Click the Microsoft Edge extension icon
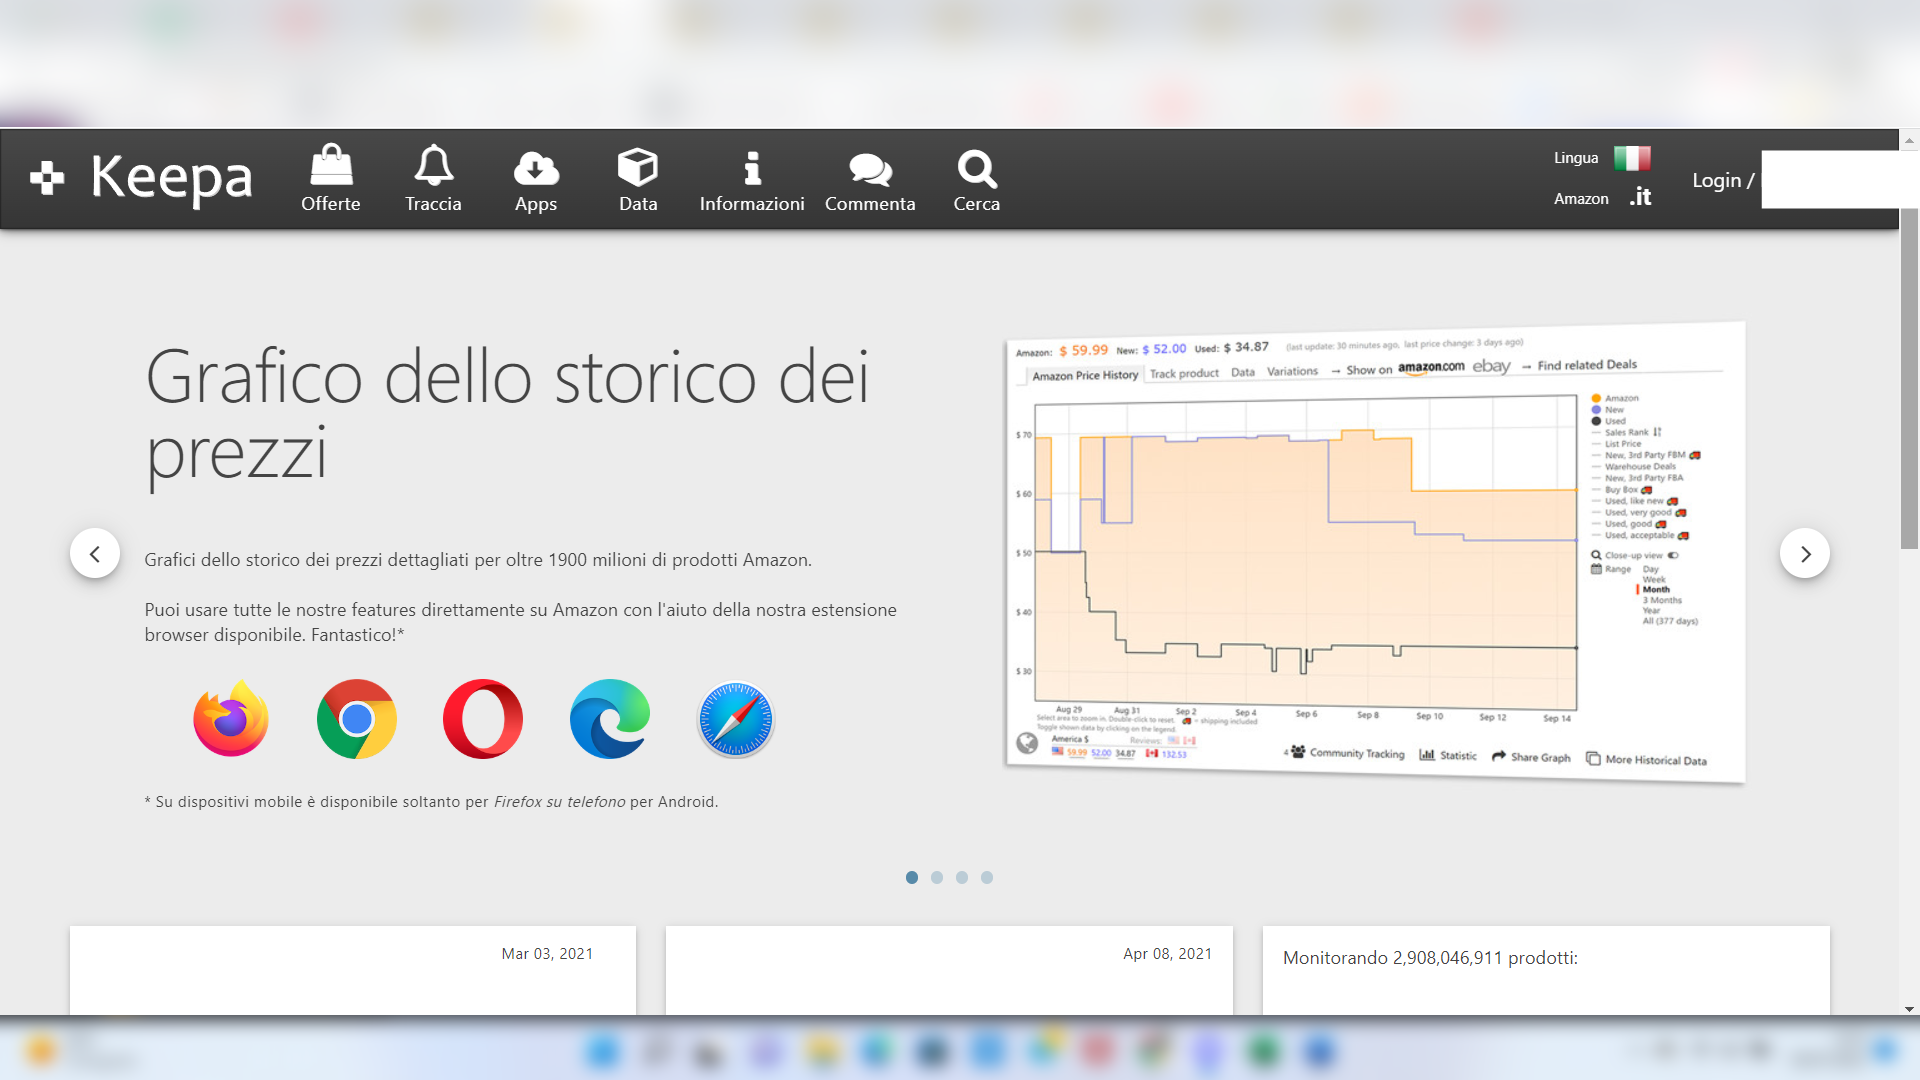 (610, 719)
